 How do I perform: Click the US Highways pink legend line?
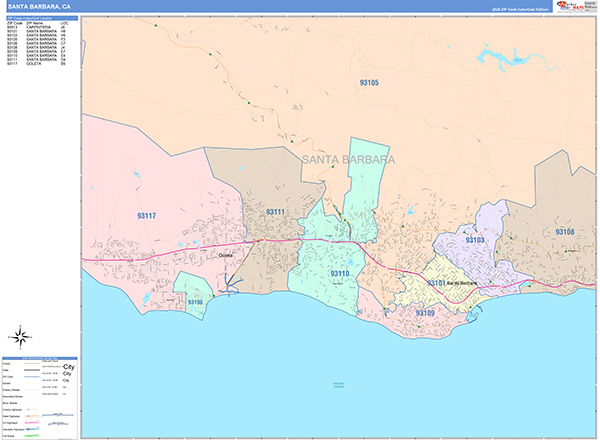click(x=32, y=423)
